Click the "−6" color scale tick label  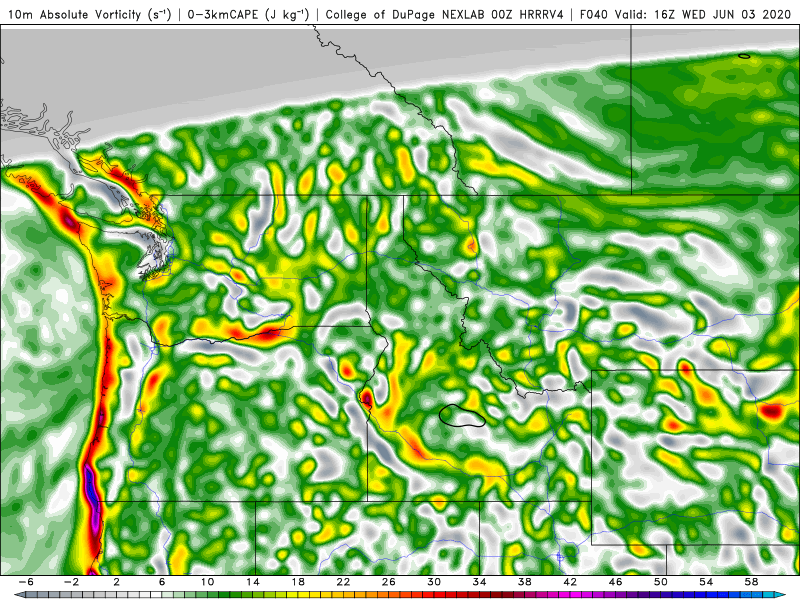coord(26,582)
